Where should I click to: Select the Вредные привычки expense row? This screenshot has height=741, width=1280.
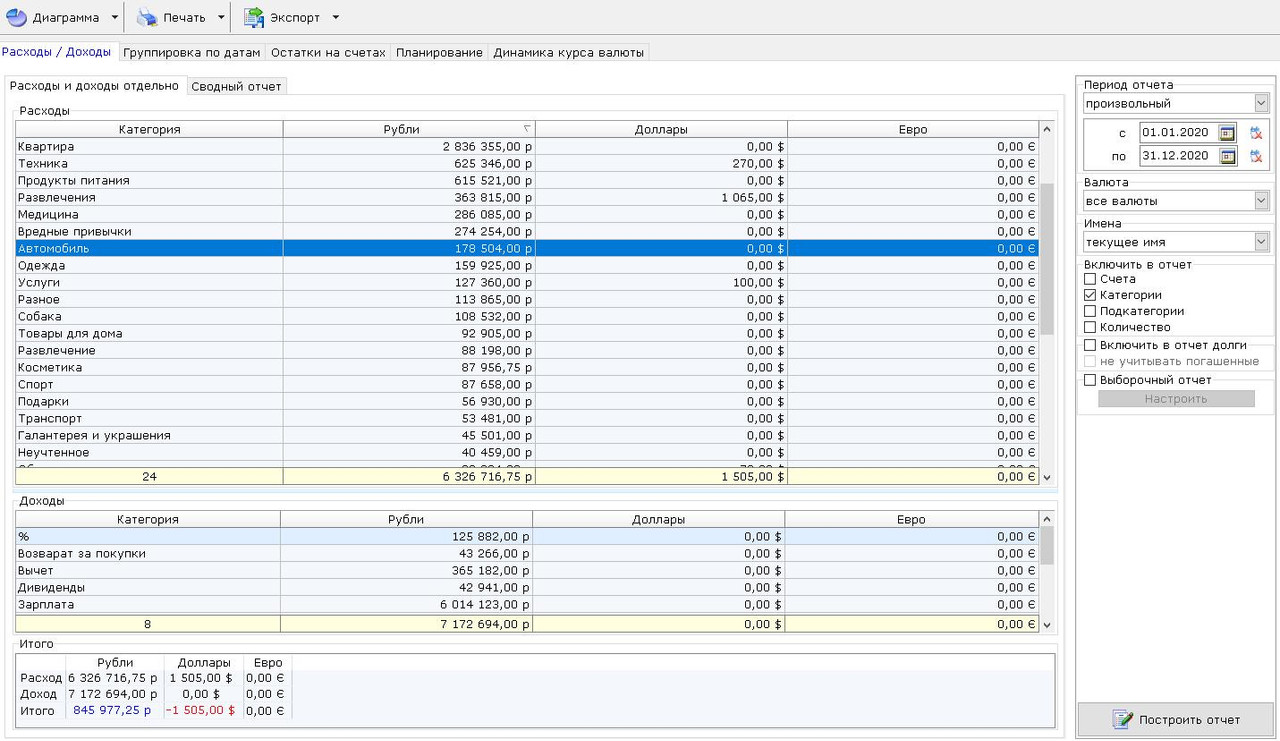coord(527,231)
